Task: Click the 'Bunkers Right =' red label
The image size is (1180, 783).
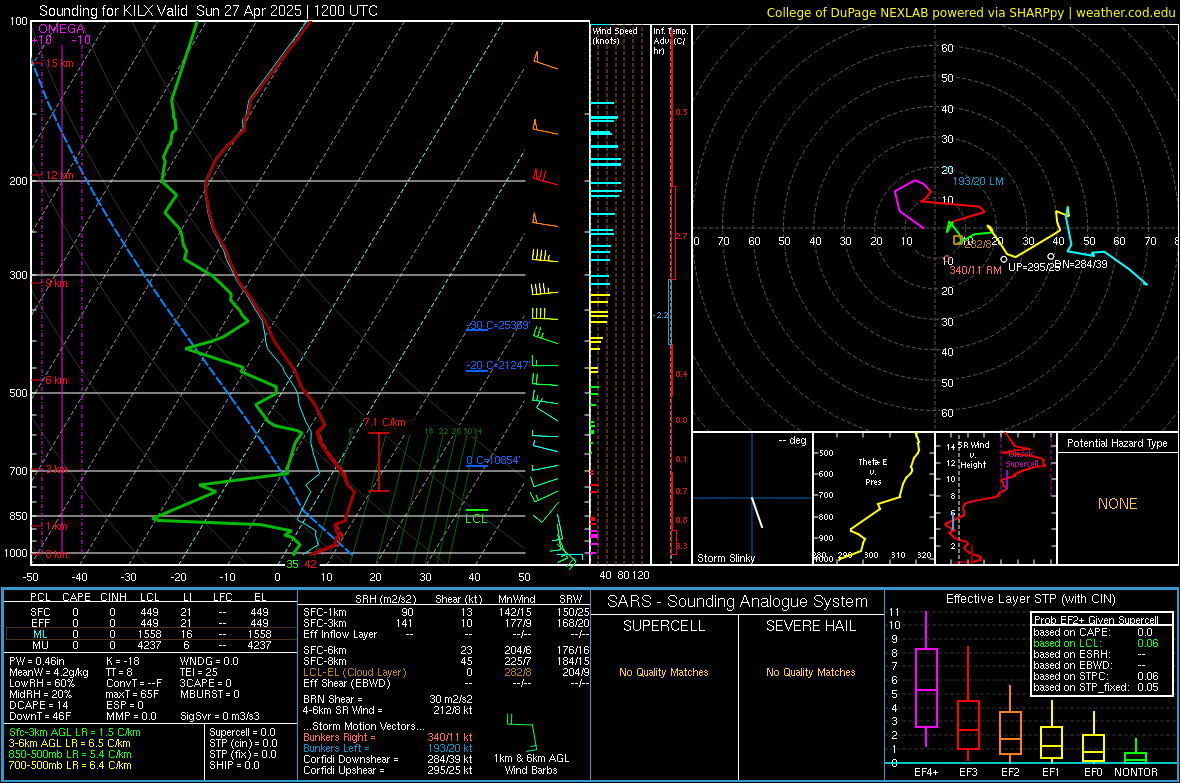Action: coord(339,738)
